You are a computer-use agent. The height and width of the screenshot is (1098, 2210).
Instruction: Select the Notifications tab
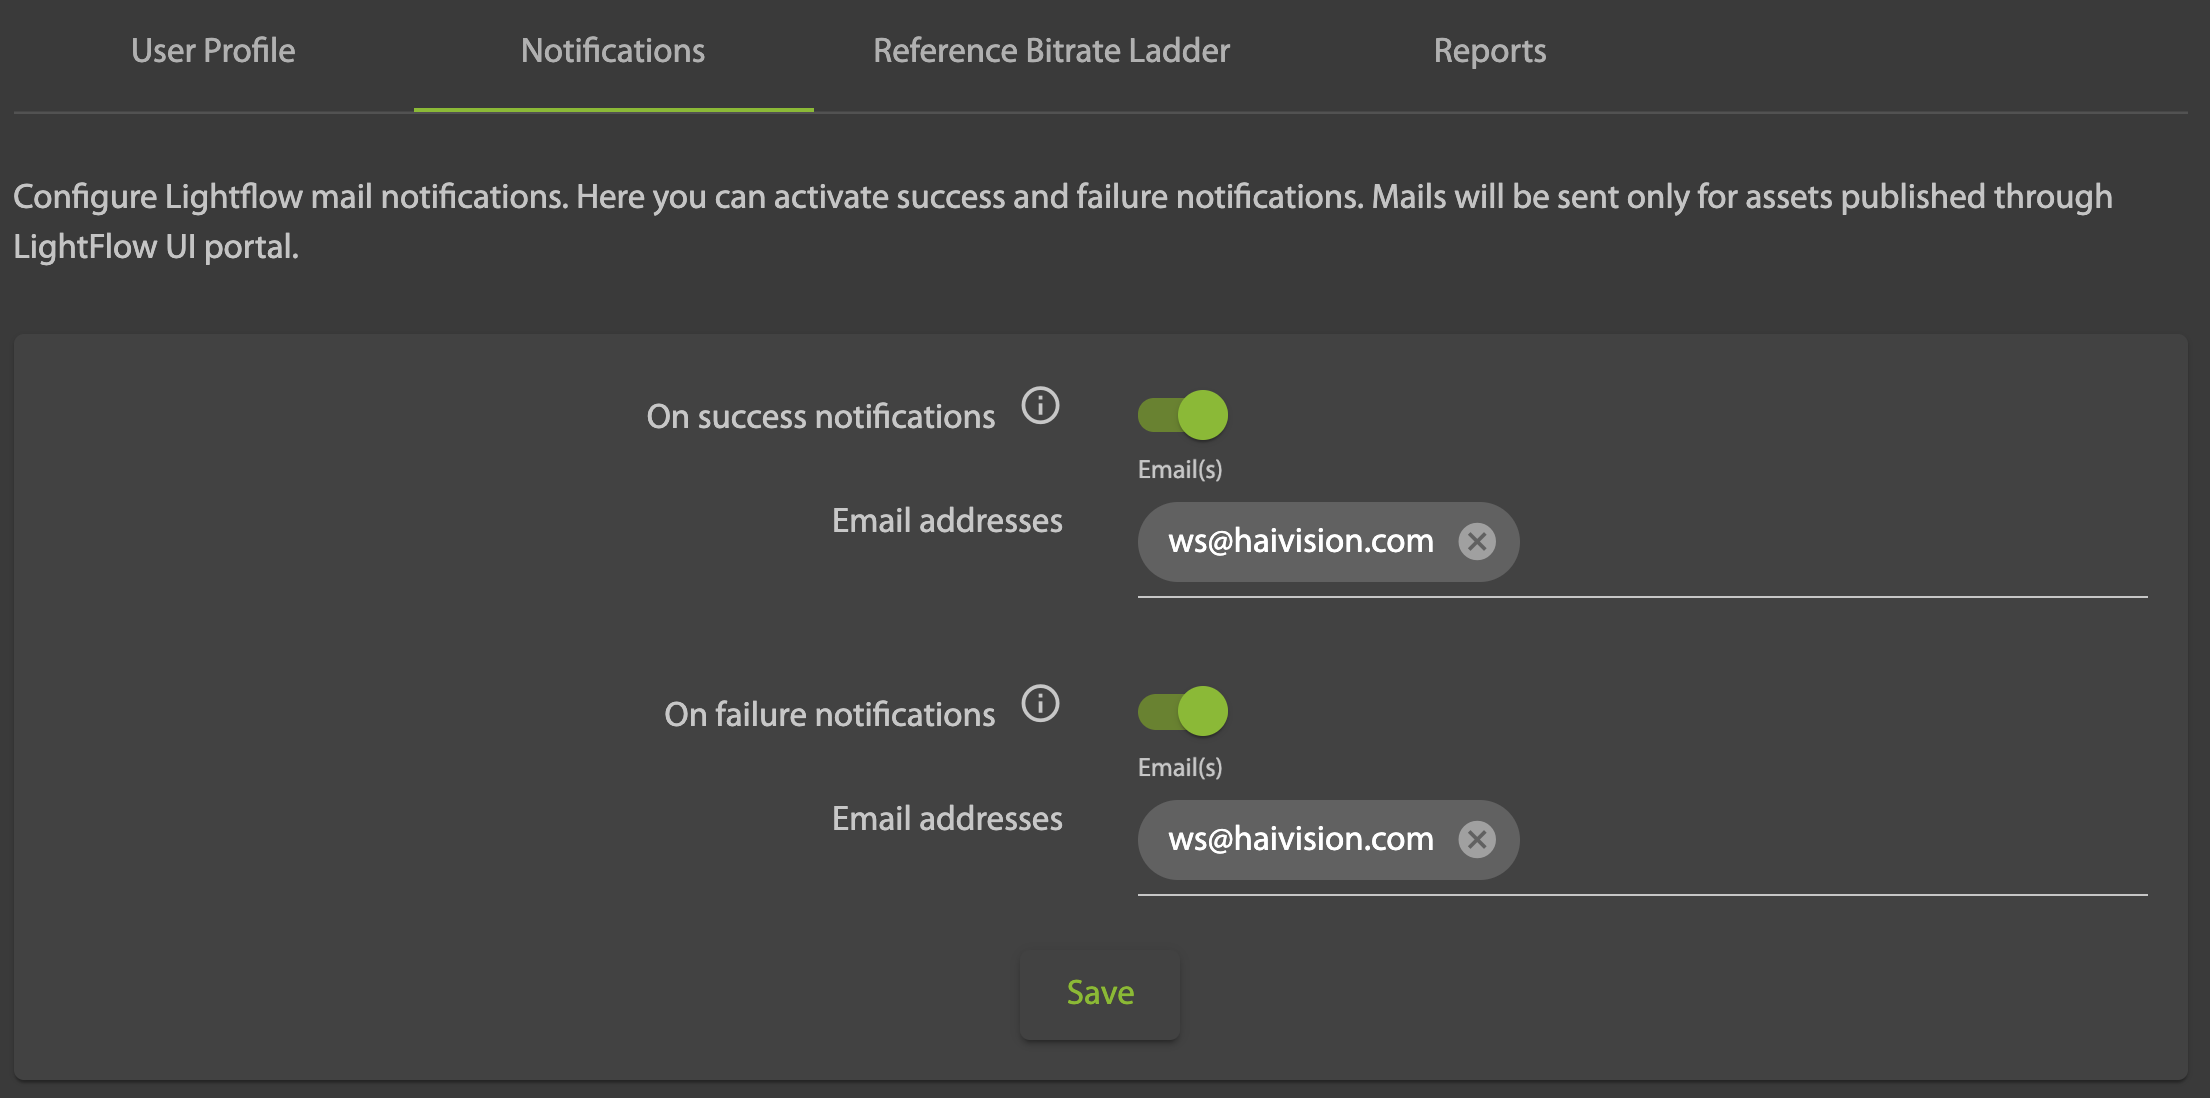click(613, 51)
